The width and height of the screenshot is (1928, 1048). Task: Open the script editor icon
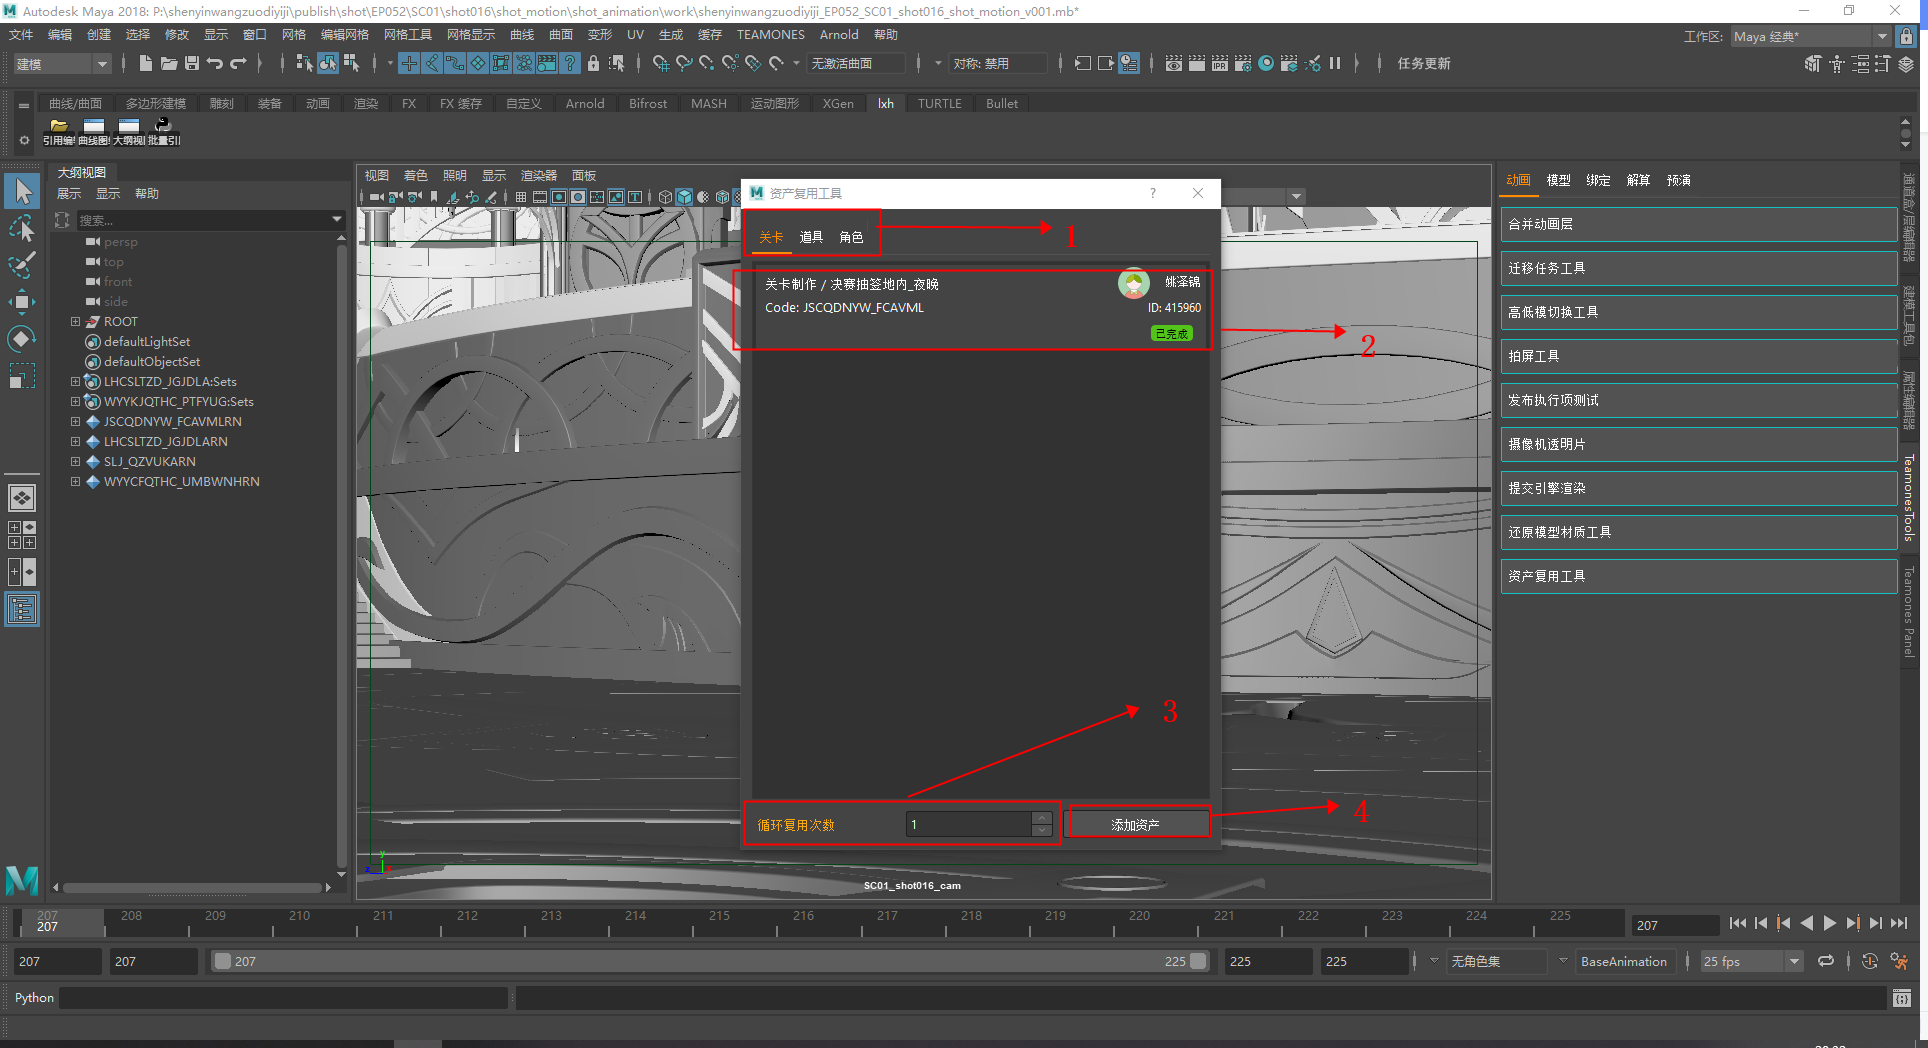(1901, 998)
